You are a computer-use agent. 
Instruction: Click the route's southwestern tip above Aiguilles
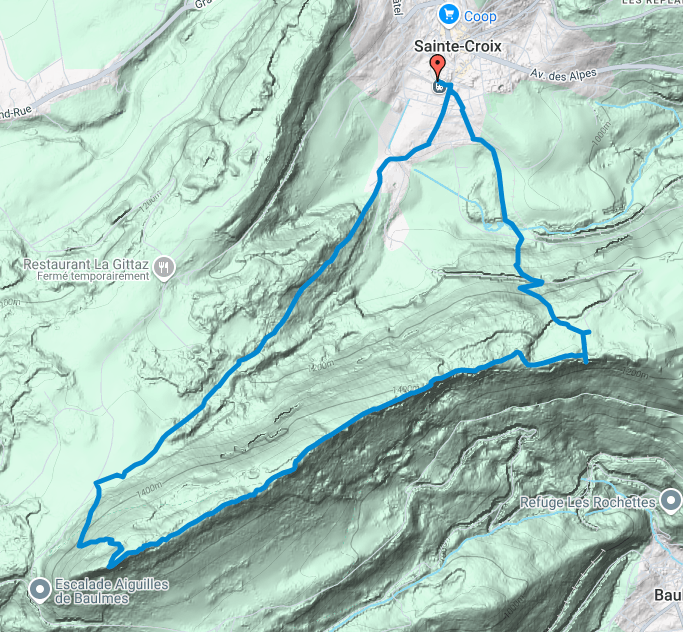coord(111,566)
